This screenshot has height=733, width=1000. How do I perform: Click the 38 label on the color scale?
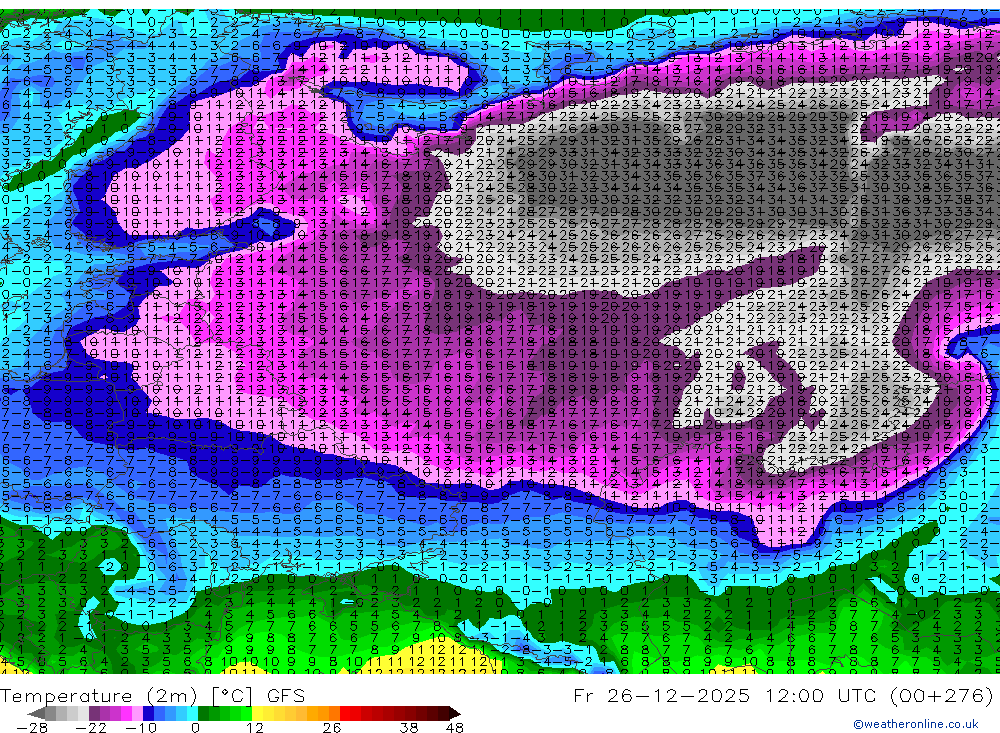coord(409,728)
